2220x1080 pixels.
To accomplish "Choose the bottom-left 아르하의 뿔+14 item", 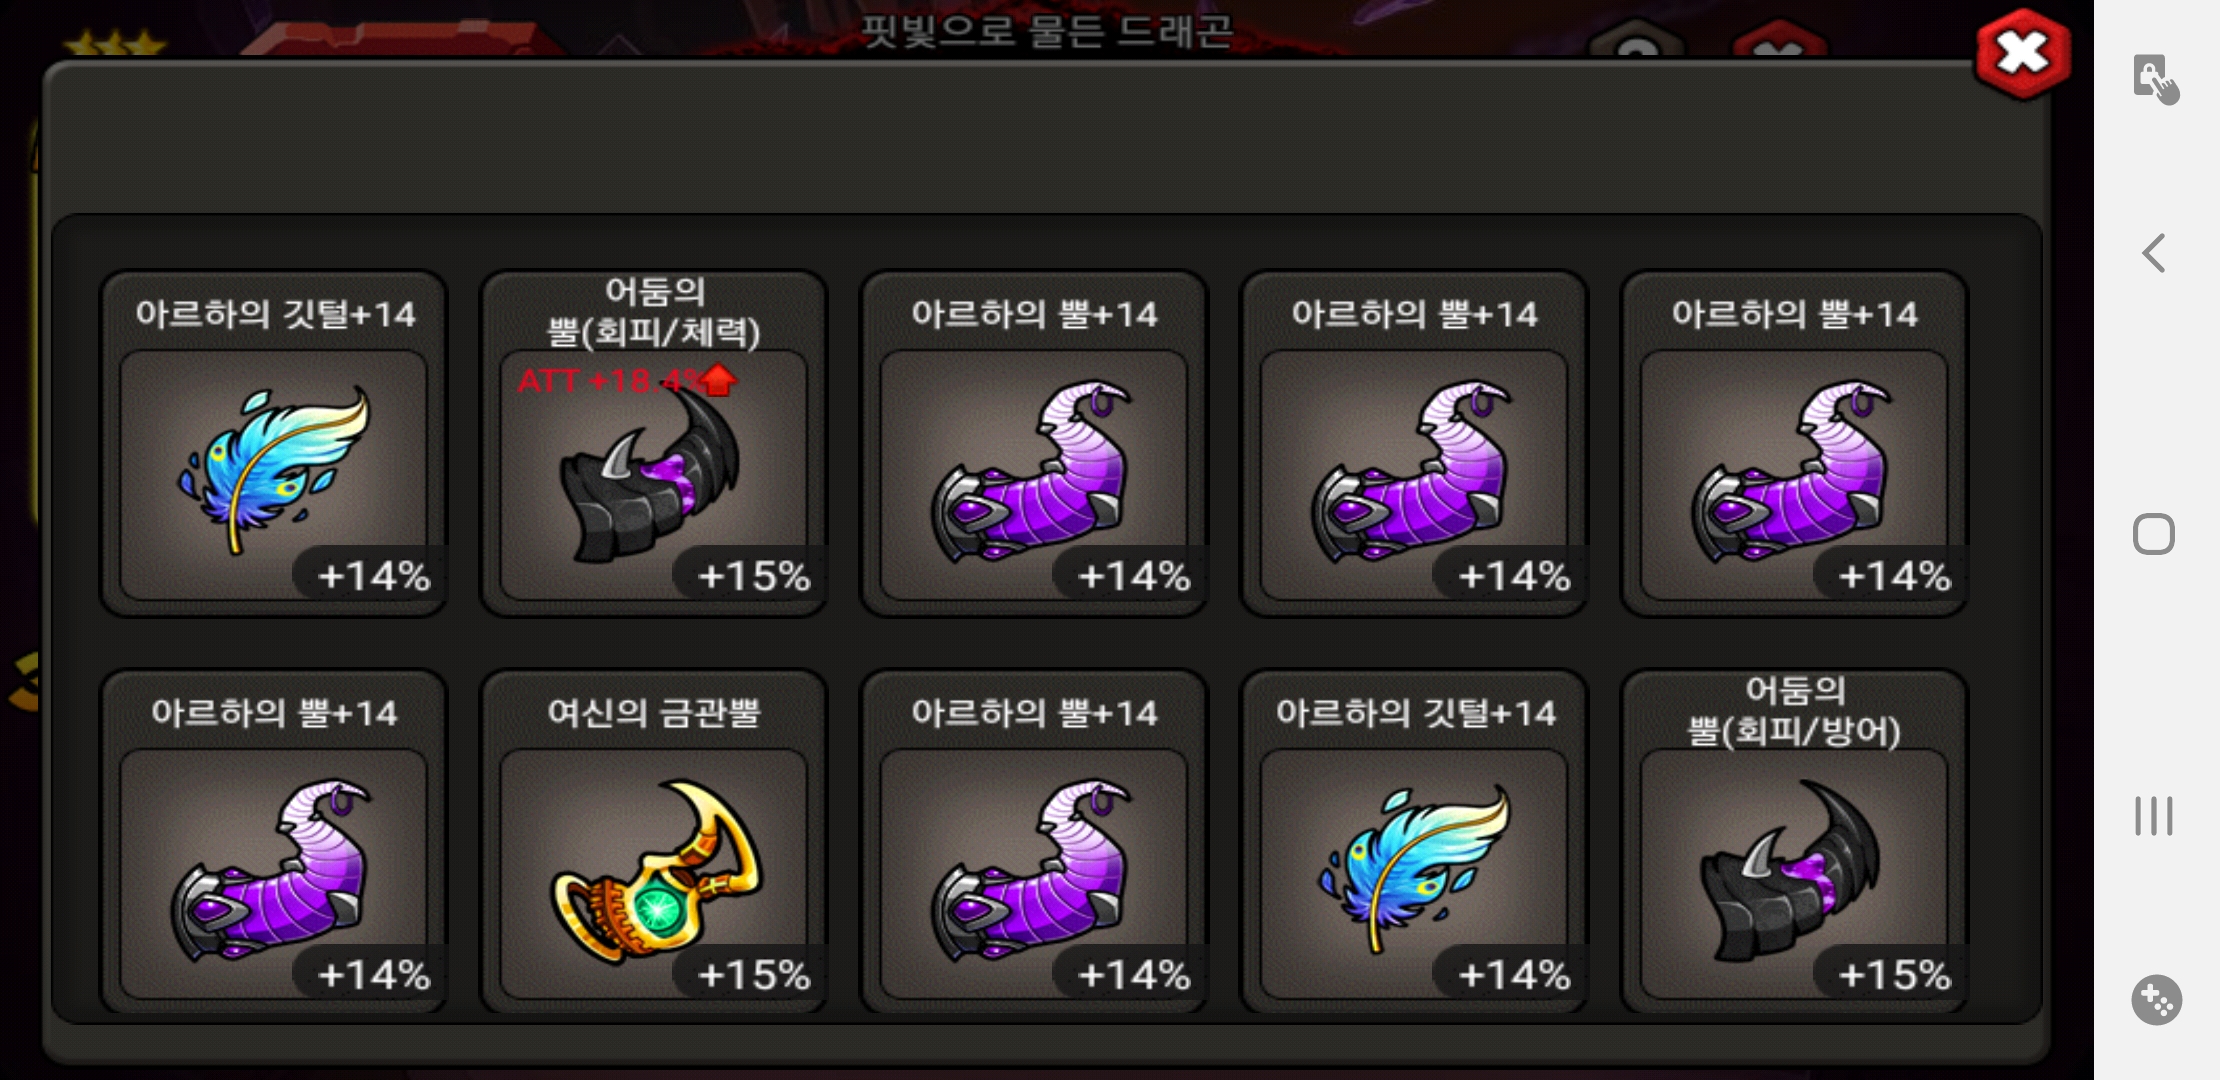I will (273, 842).
